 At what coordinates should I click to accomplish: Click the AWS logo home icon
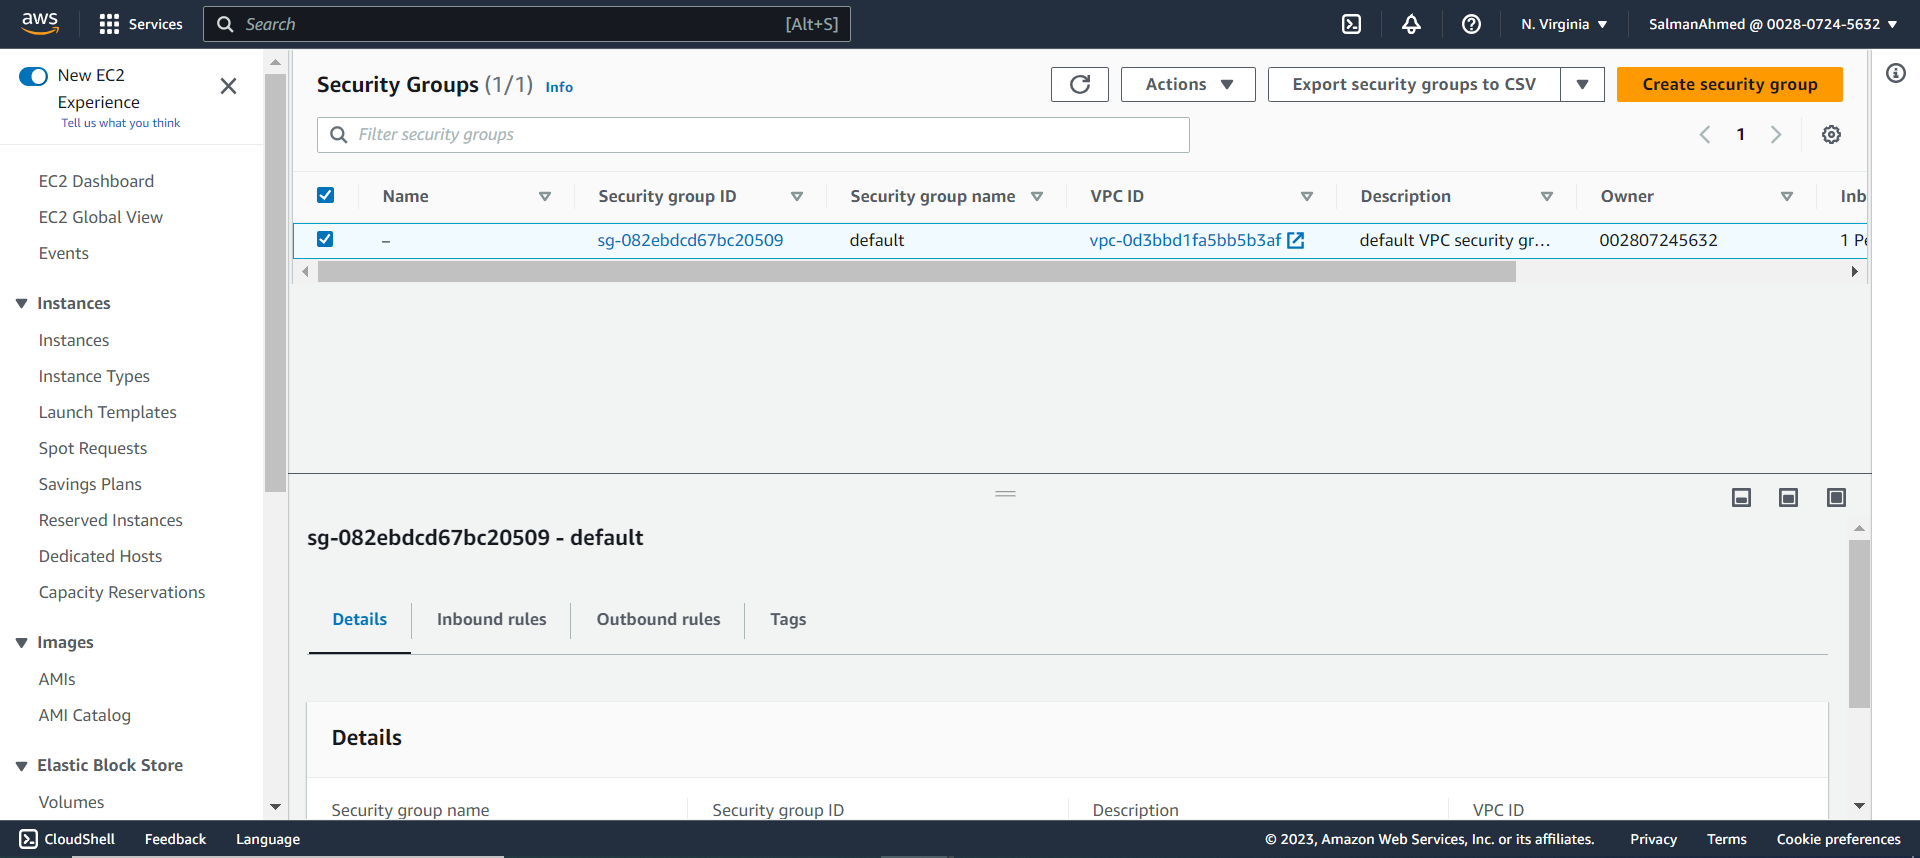click(40, 23)
